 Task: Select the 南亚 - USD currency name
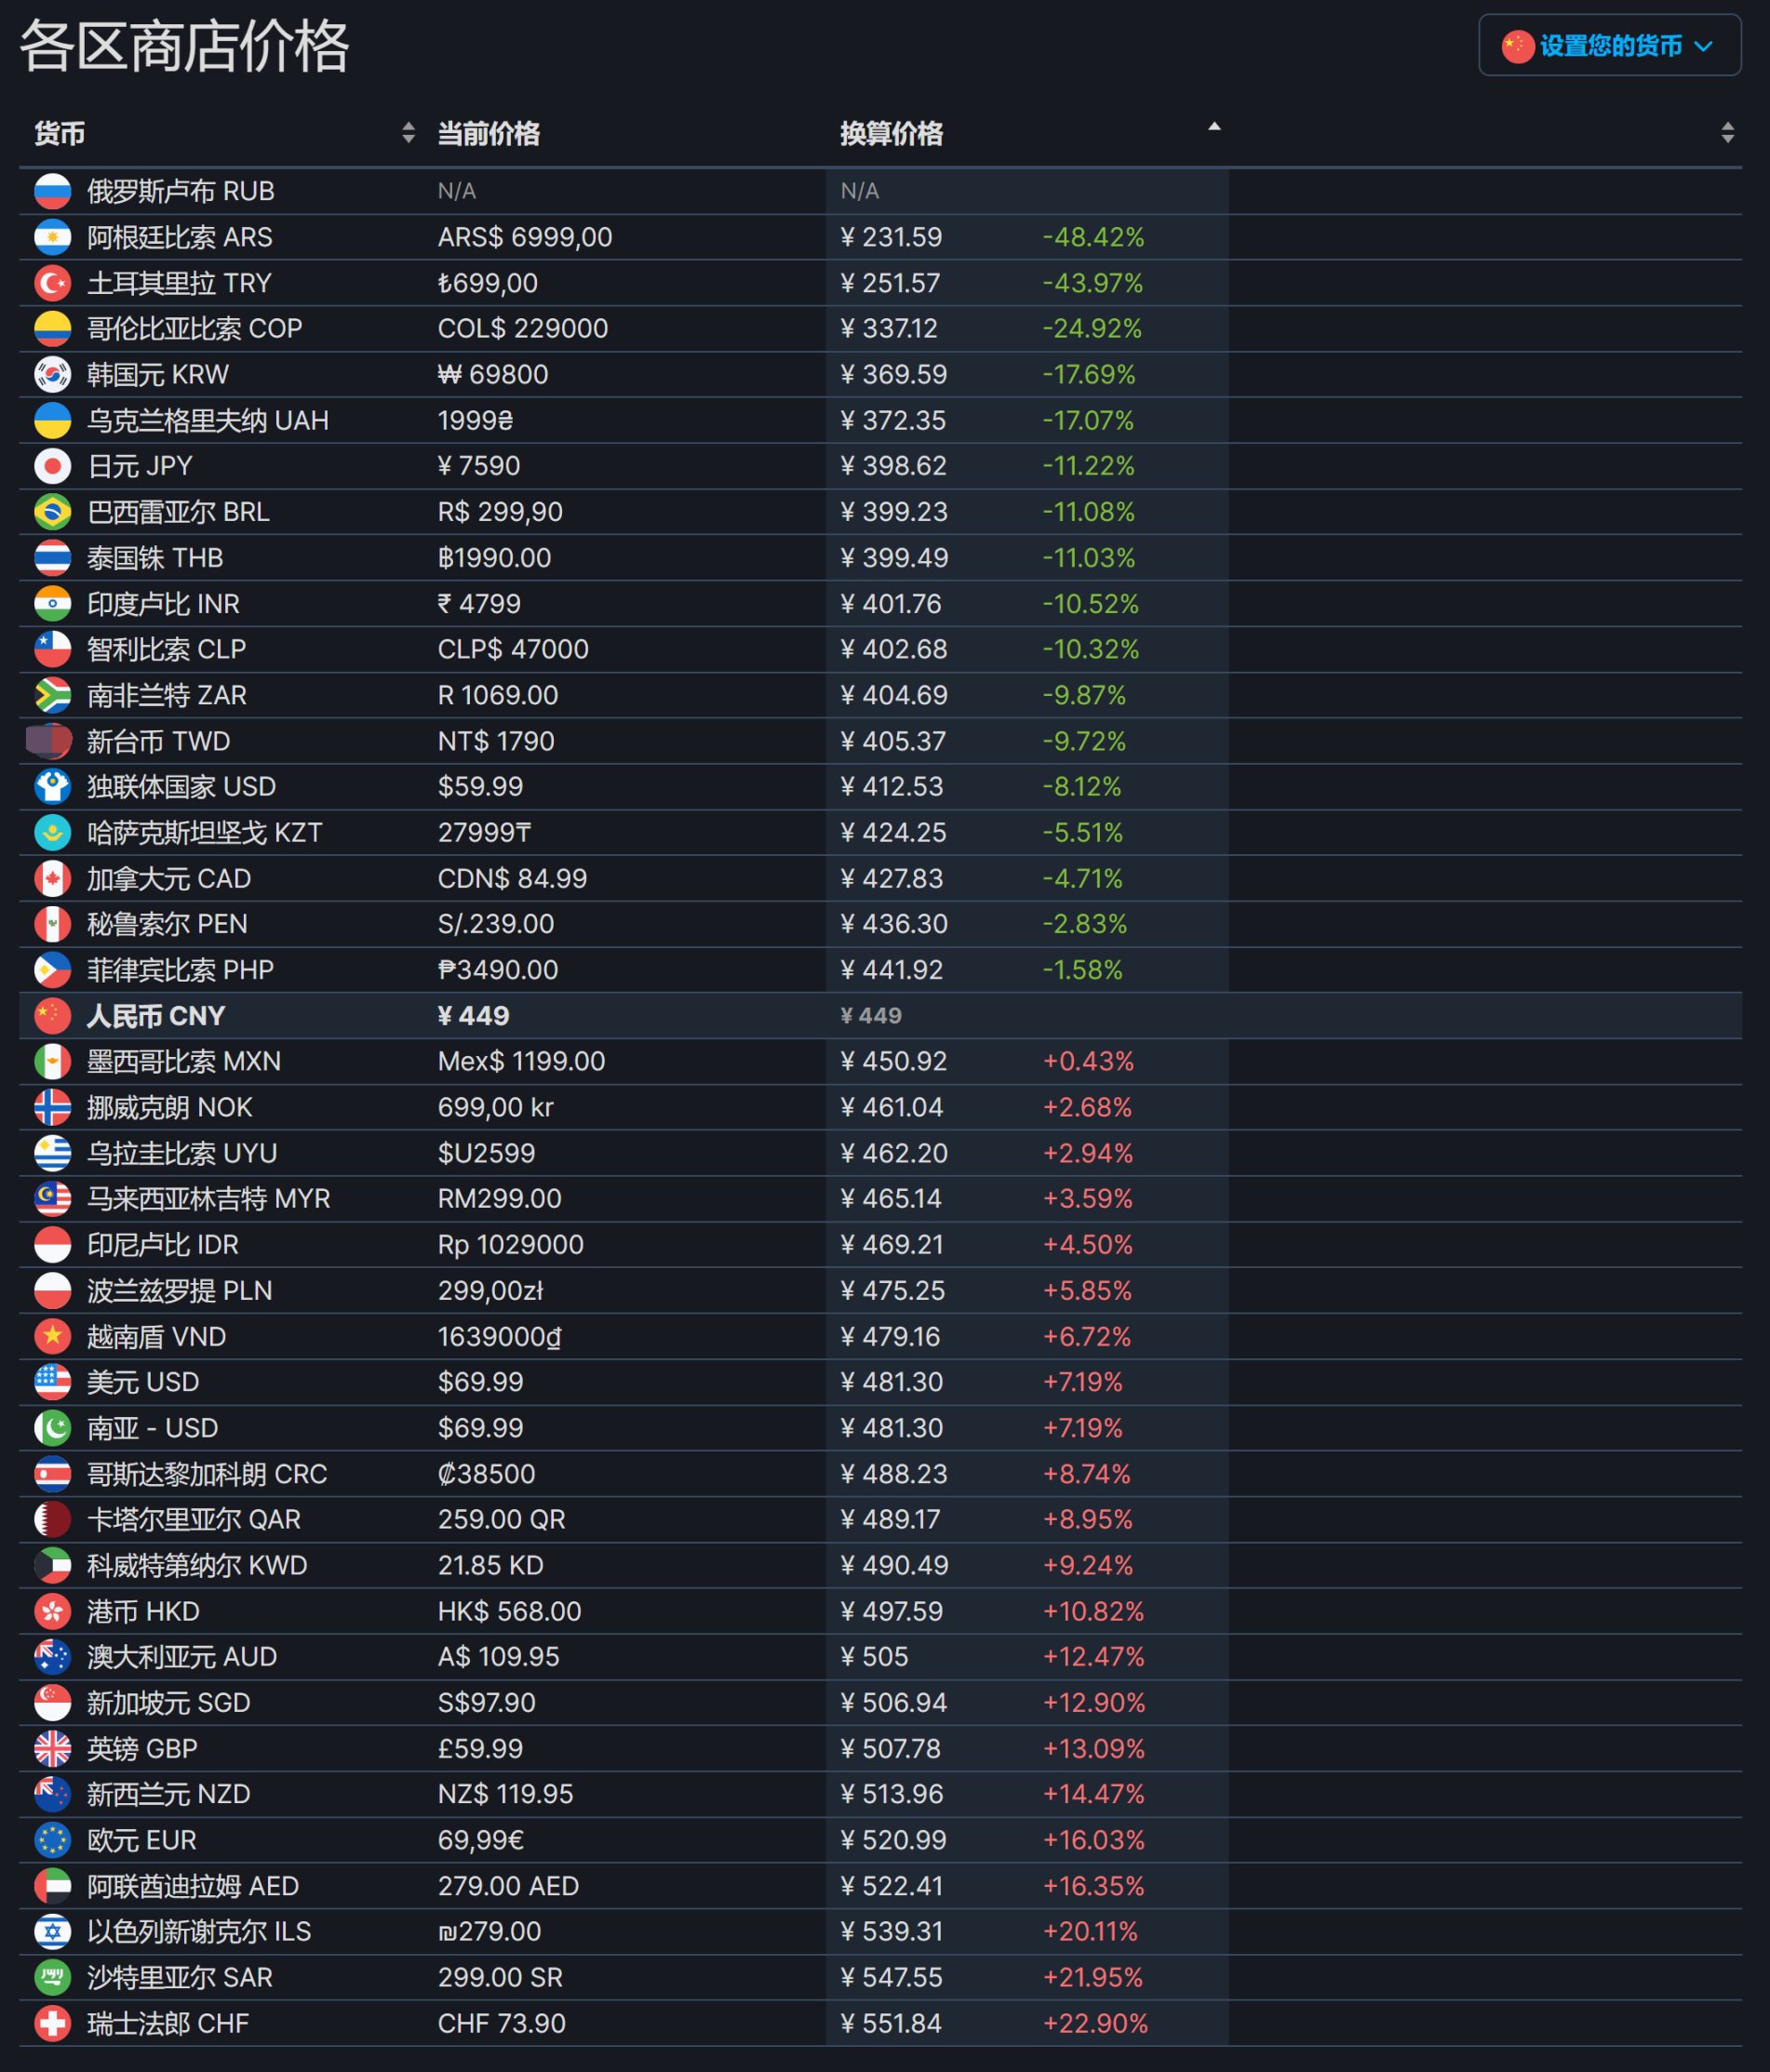[x=152, y=1428]
